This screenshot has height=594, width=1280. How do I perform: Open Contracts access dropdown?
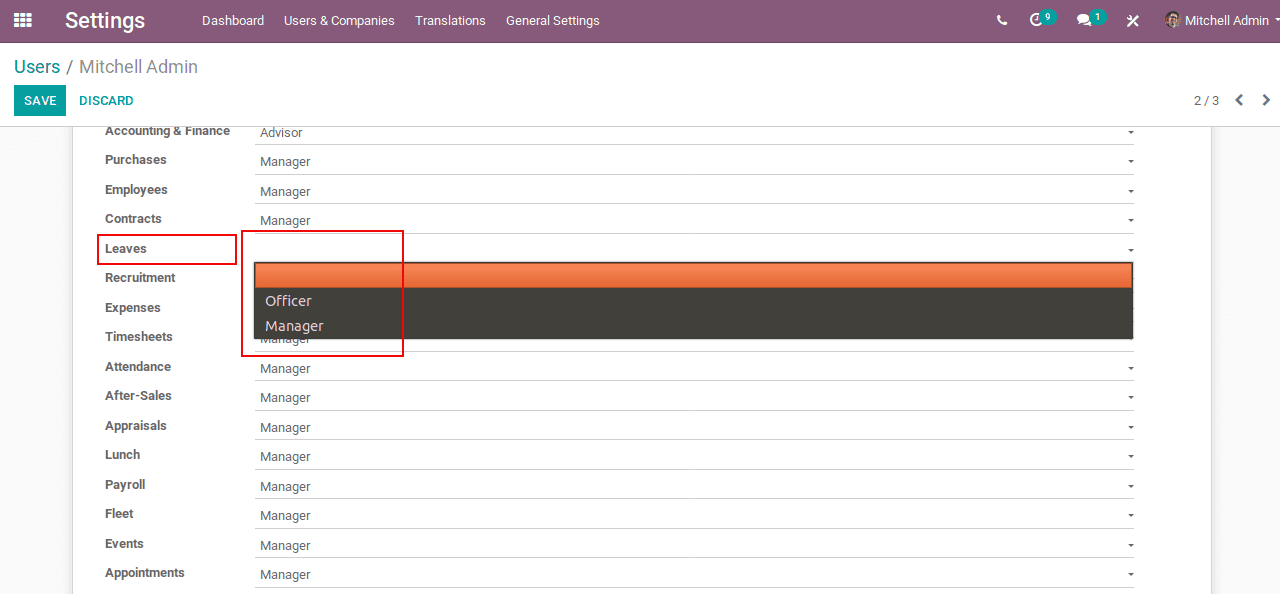(x=694, y=220)
